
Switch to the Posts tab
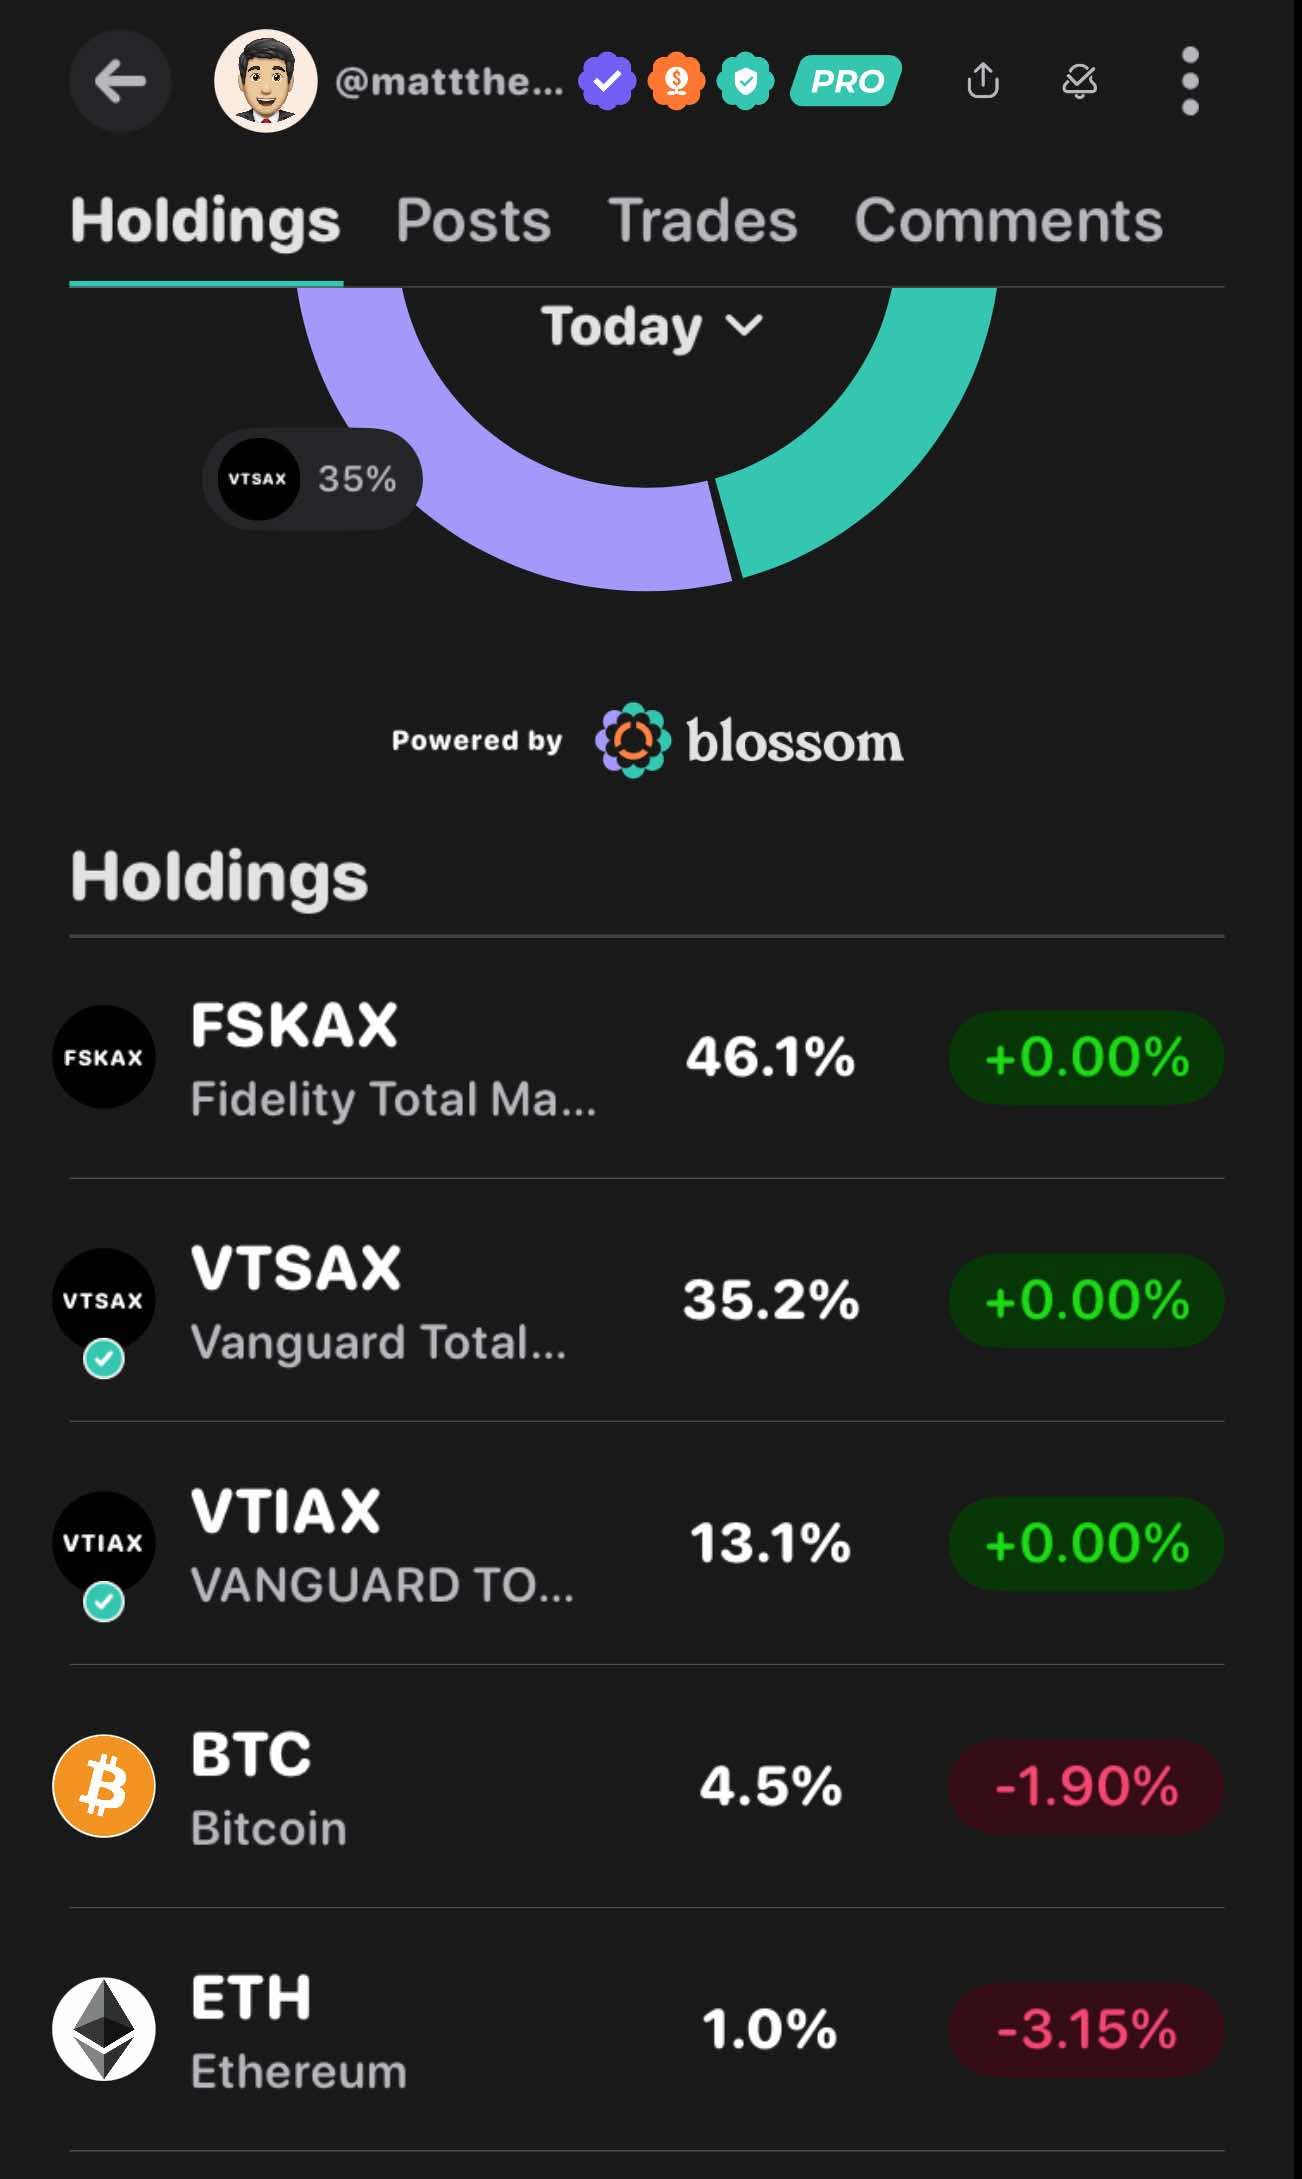point(473,220)
